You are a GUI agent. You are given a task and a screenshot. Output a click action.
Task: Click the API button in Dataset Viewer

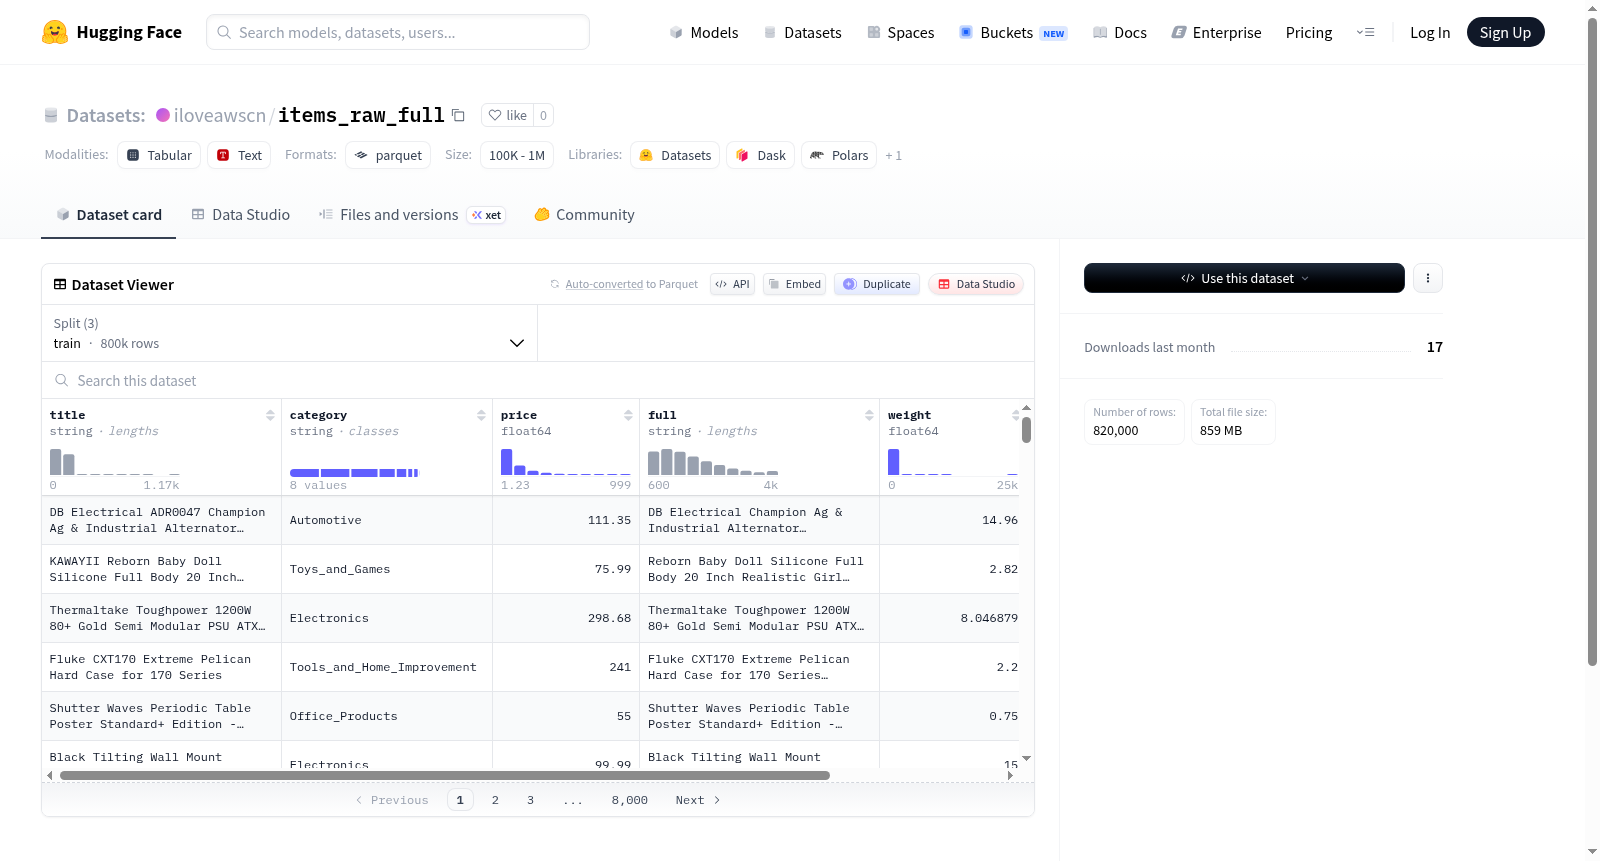coord(732,284)
